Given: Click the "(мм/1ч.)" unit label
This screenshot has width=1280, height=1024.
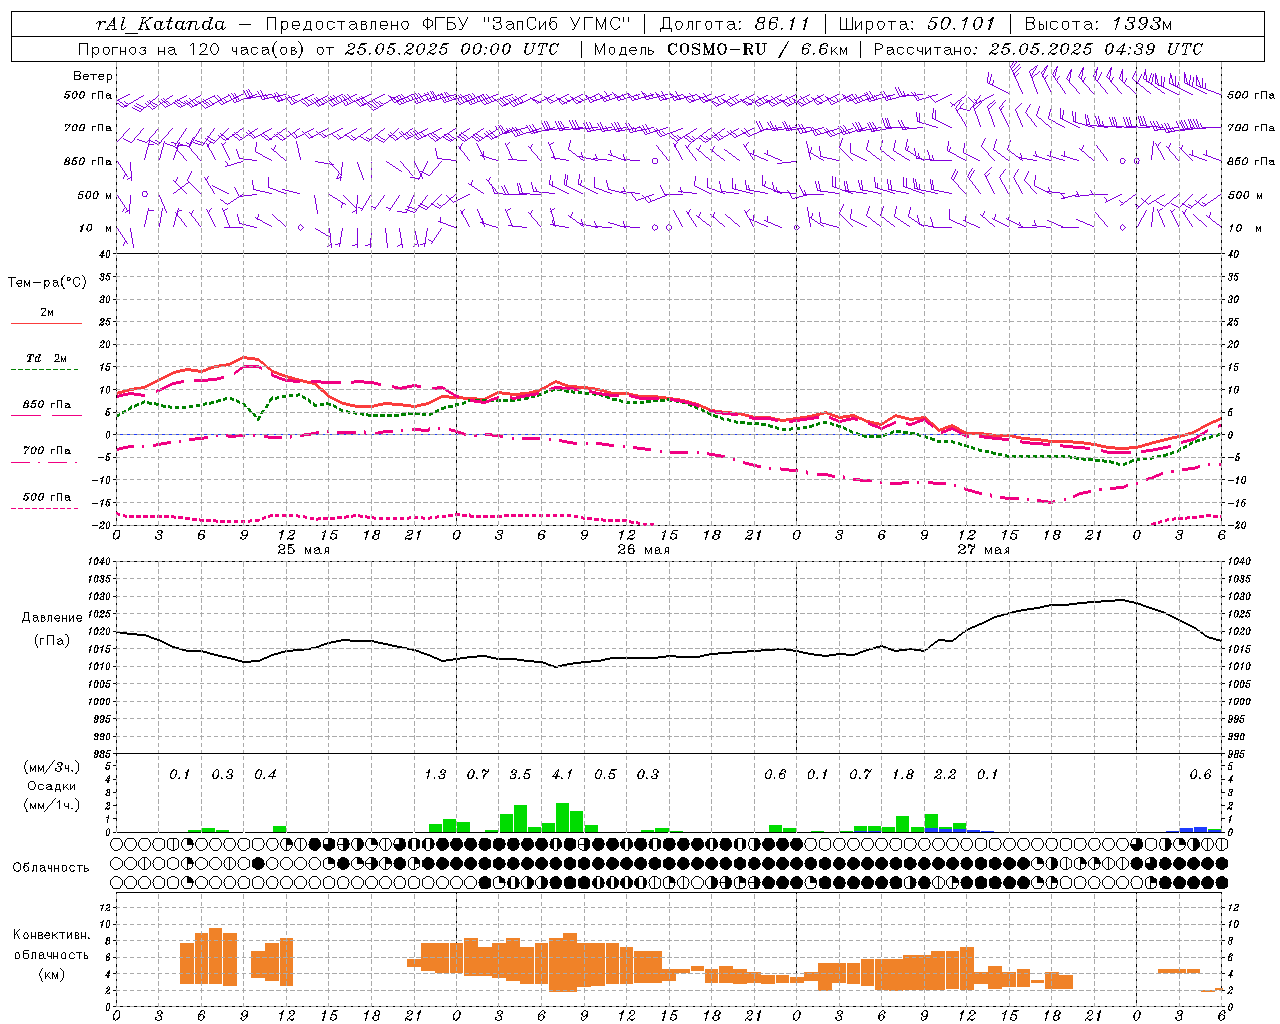Looking at the screenshot, I should pos(52,805).
